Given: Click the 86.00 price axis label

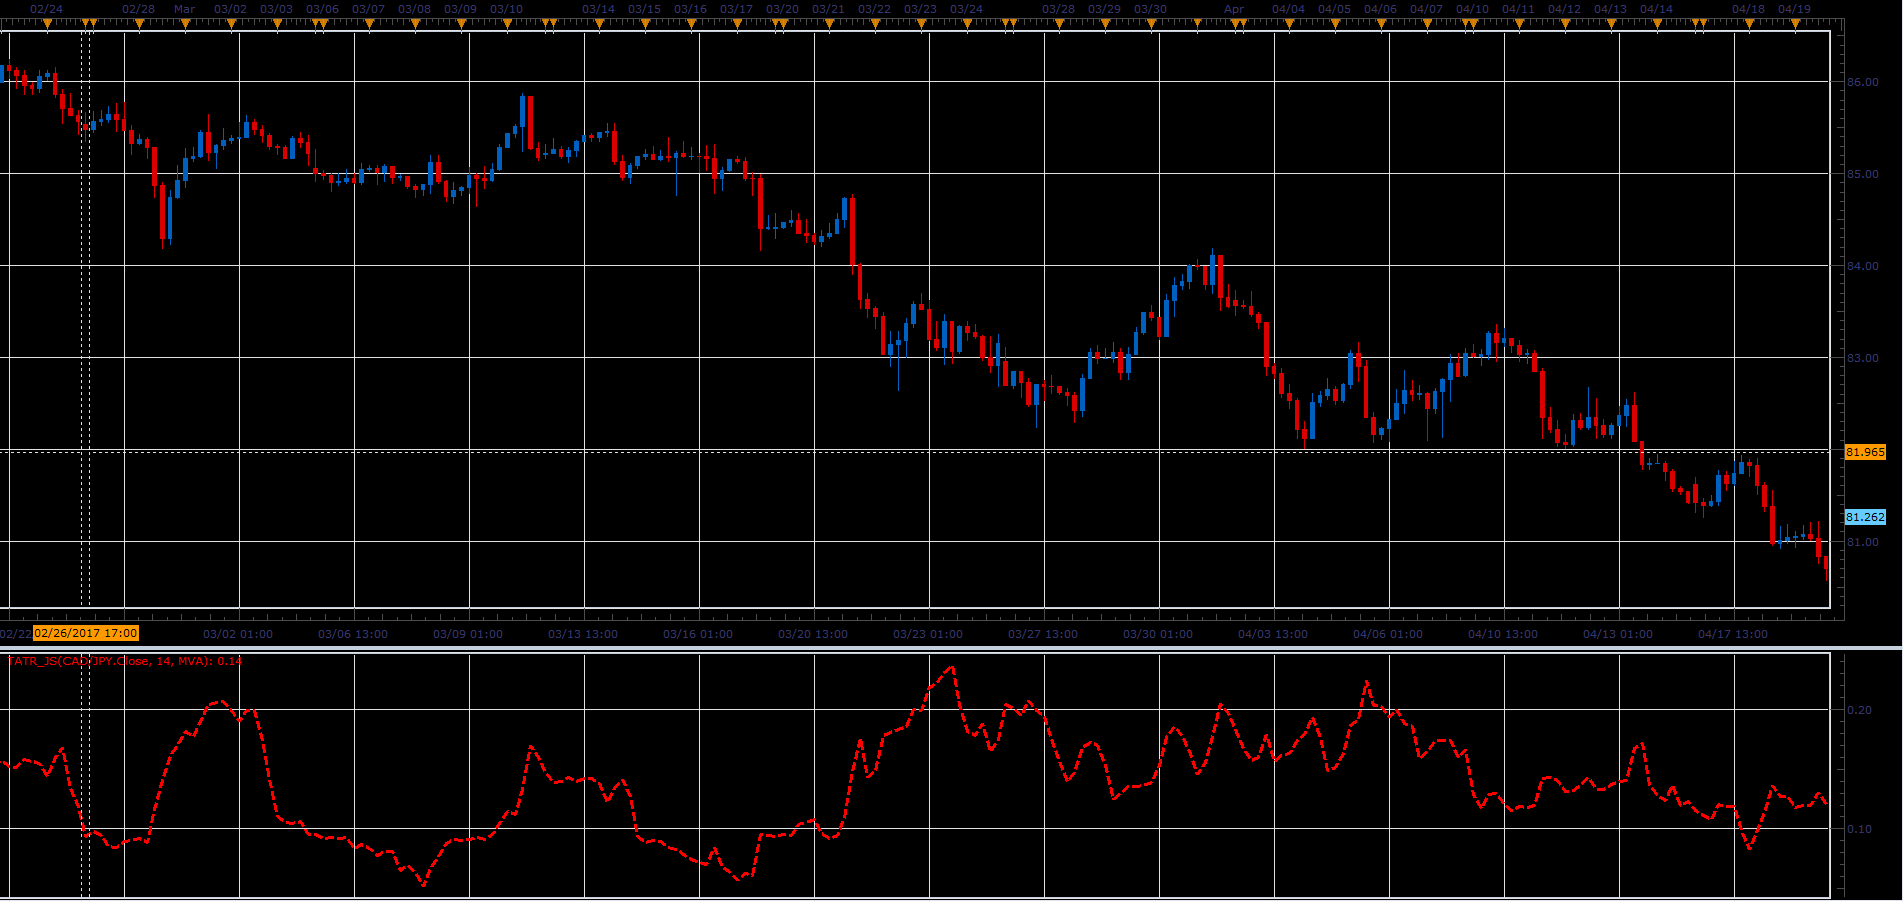Looking at the screenshot, I should (x=1862, y=82).
